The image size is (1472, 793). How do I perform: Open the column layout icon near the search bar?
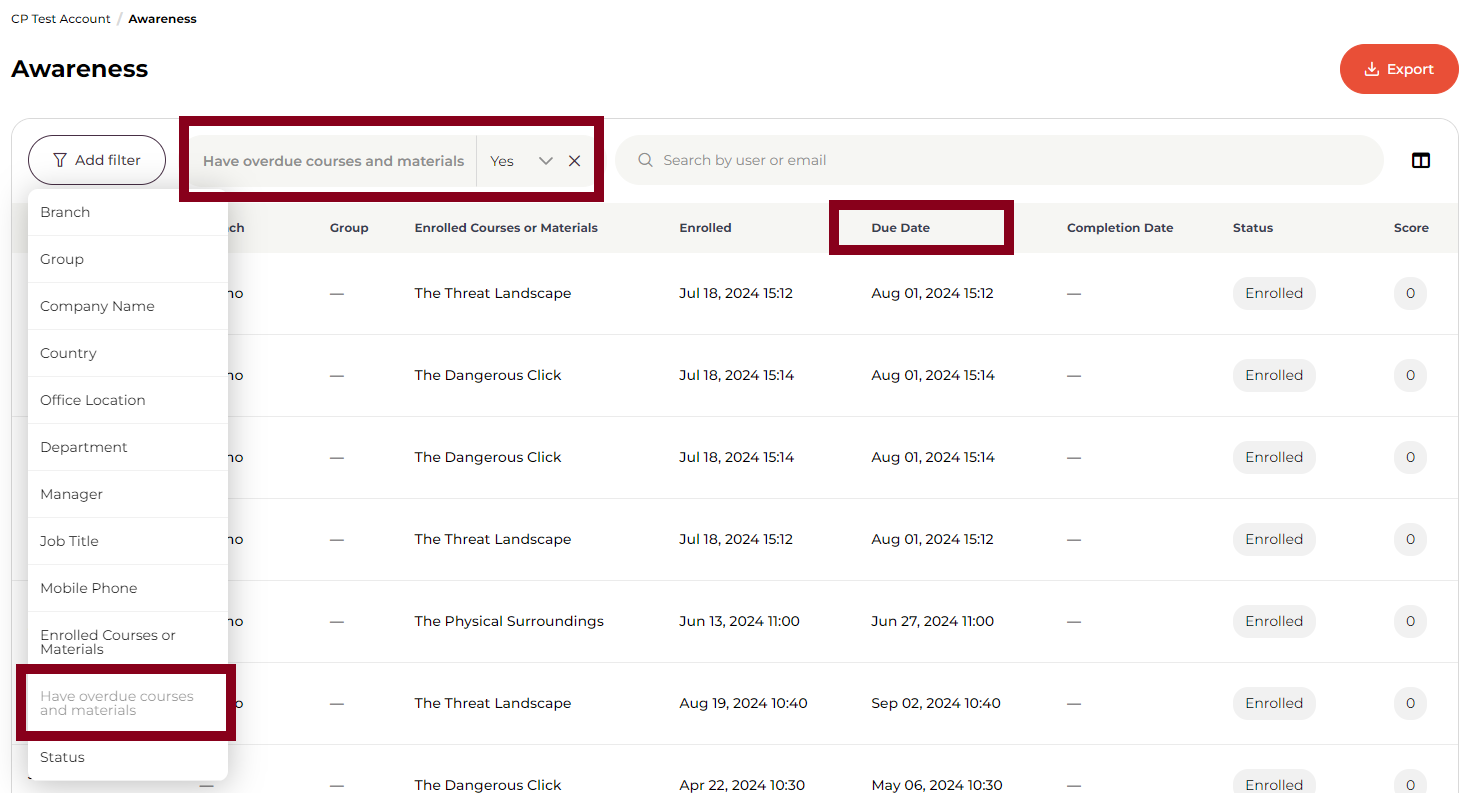tap(1421, 160)
